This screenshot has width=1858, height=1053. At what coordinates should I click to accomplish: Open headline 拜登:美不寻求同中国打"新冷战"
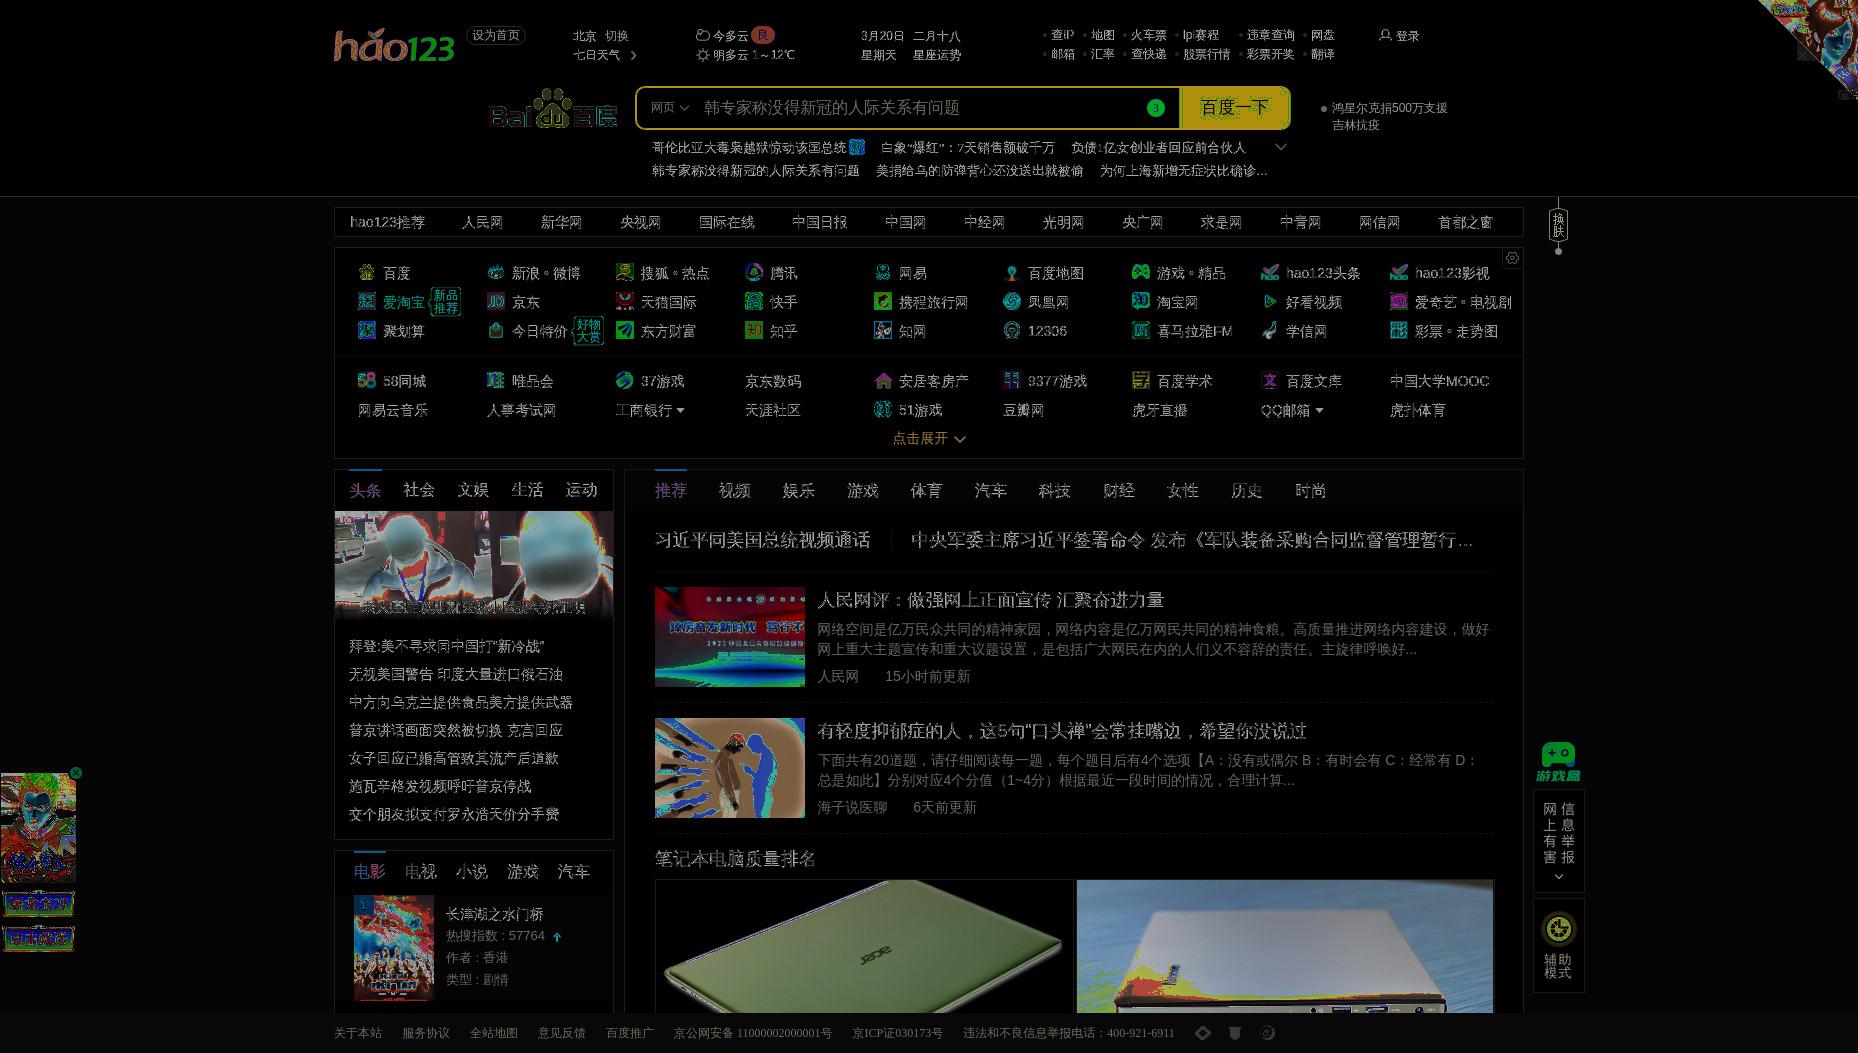click(446, 646)
